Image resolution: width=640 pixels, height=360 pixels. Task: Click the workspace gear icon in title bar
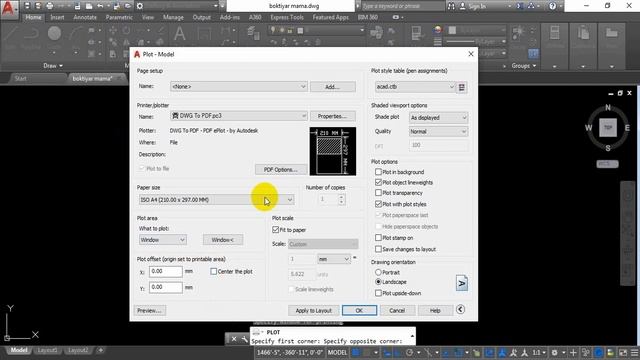(140, 6)
